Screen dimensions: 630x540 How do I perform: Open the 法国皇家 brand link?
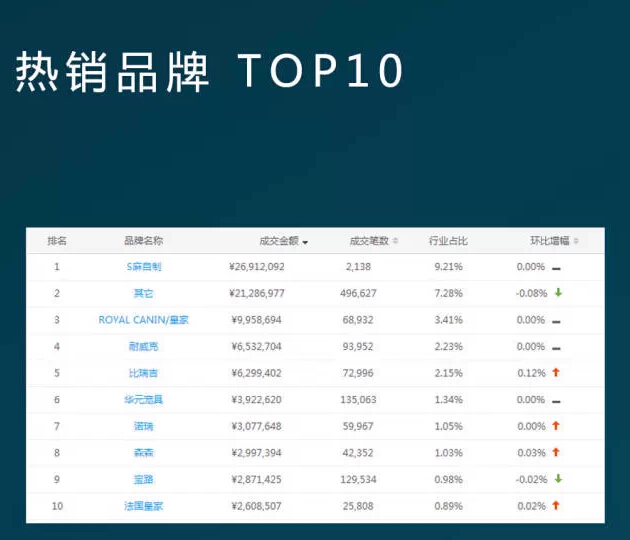143,506
